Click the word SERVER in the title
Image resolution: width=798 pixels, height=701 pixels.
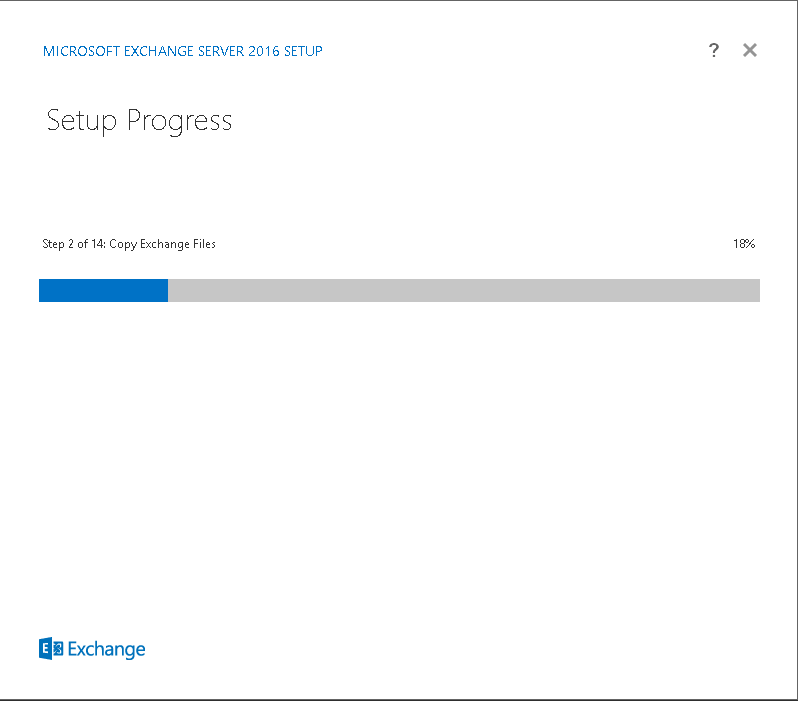(221, 51)
